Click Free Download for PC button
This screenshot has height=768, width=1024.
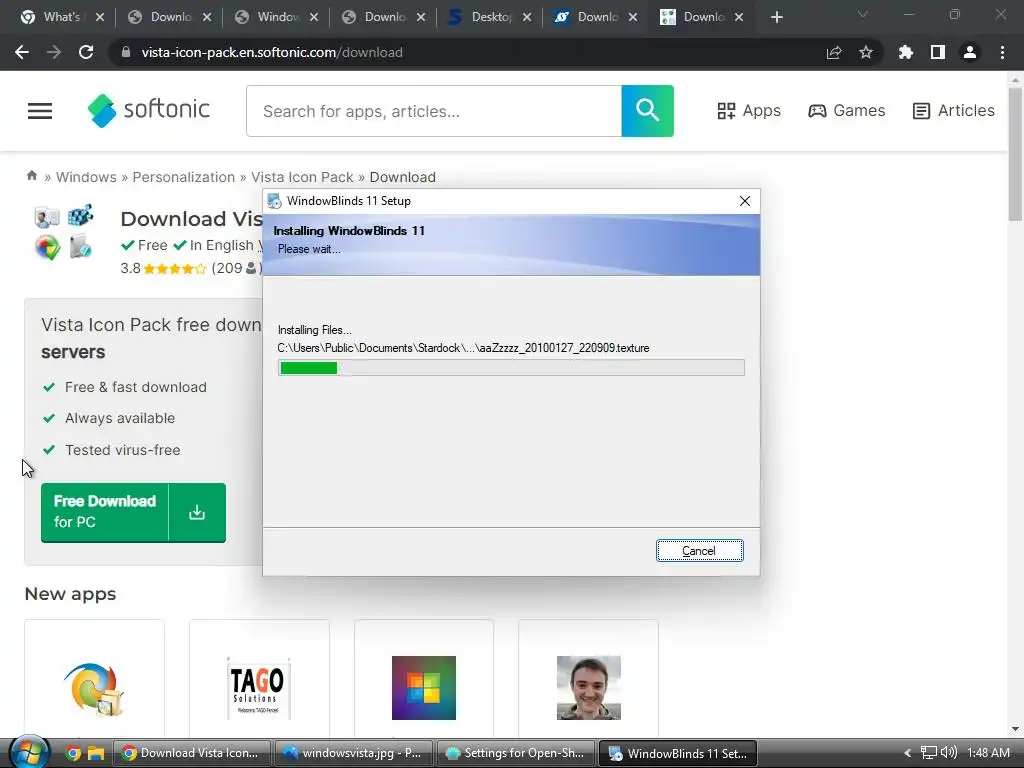104,513
